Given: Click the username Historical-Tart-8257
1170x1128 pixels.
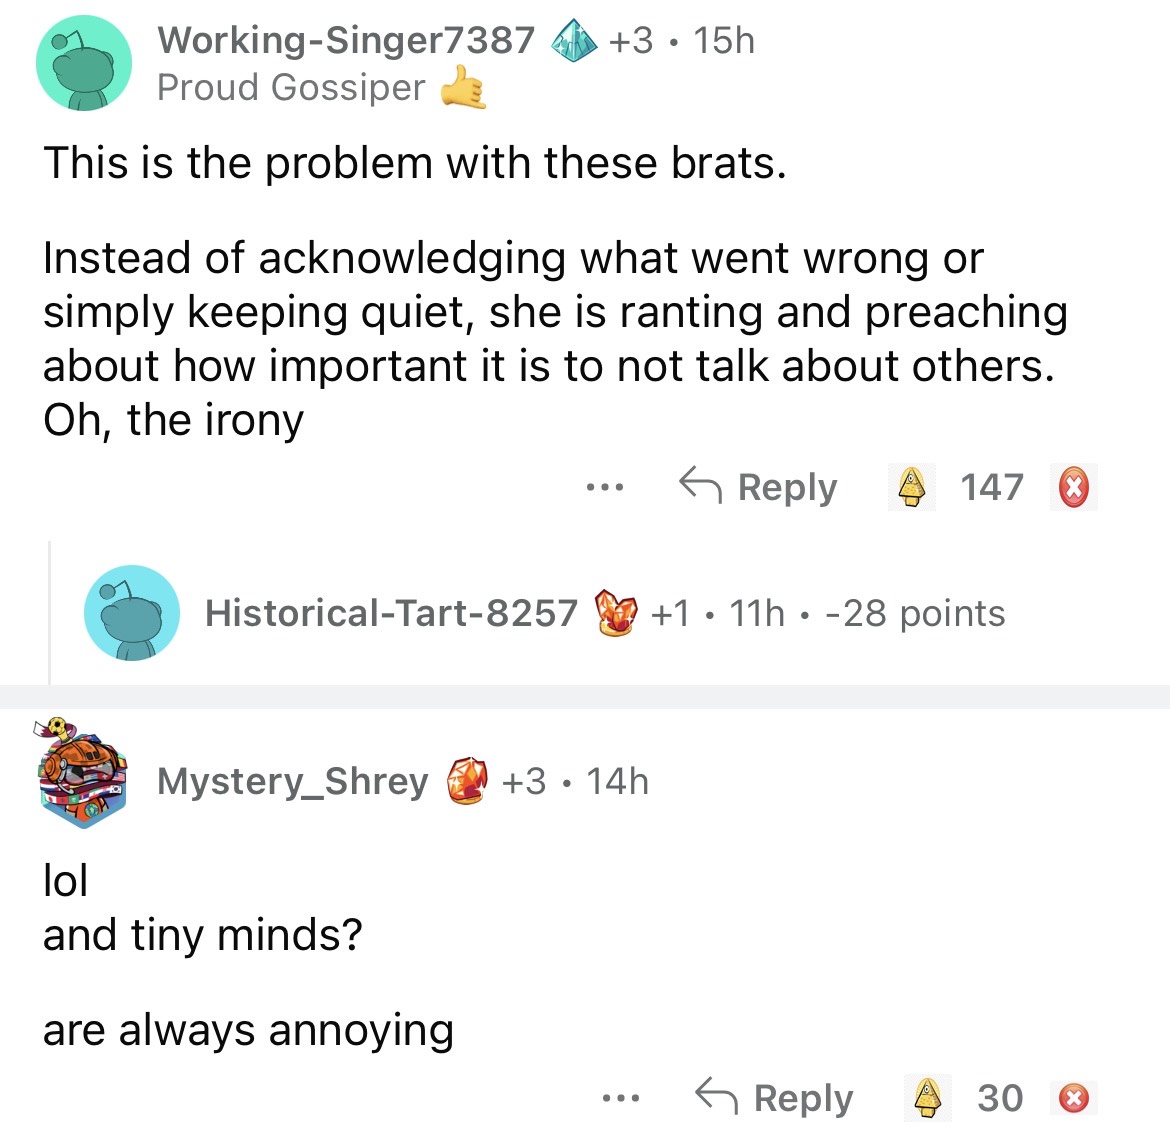Looking at the screenshot, I should coord(391,613).
